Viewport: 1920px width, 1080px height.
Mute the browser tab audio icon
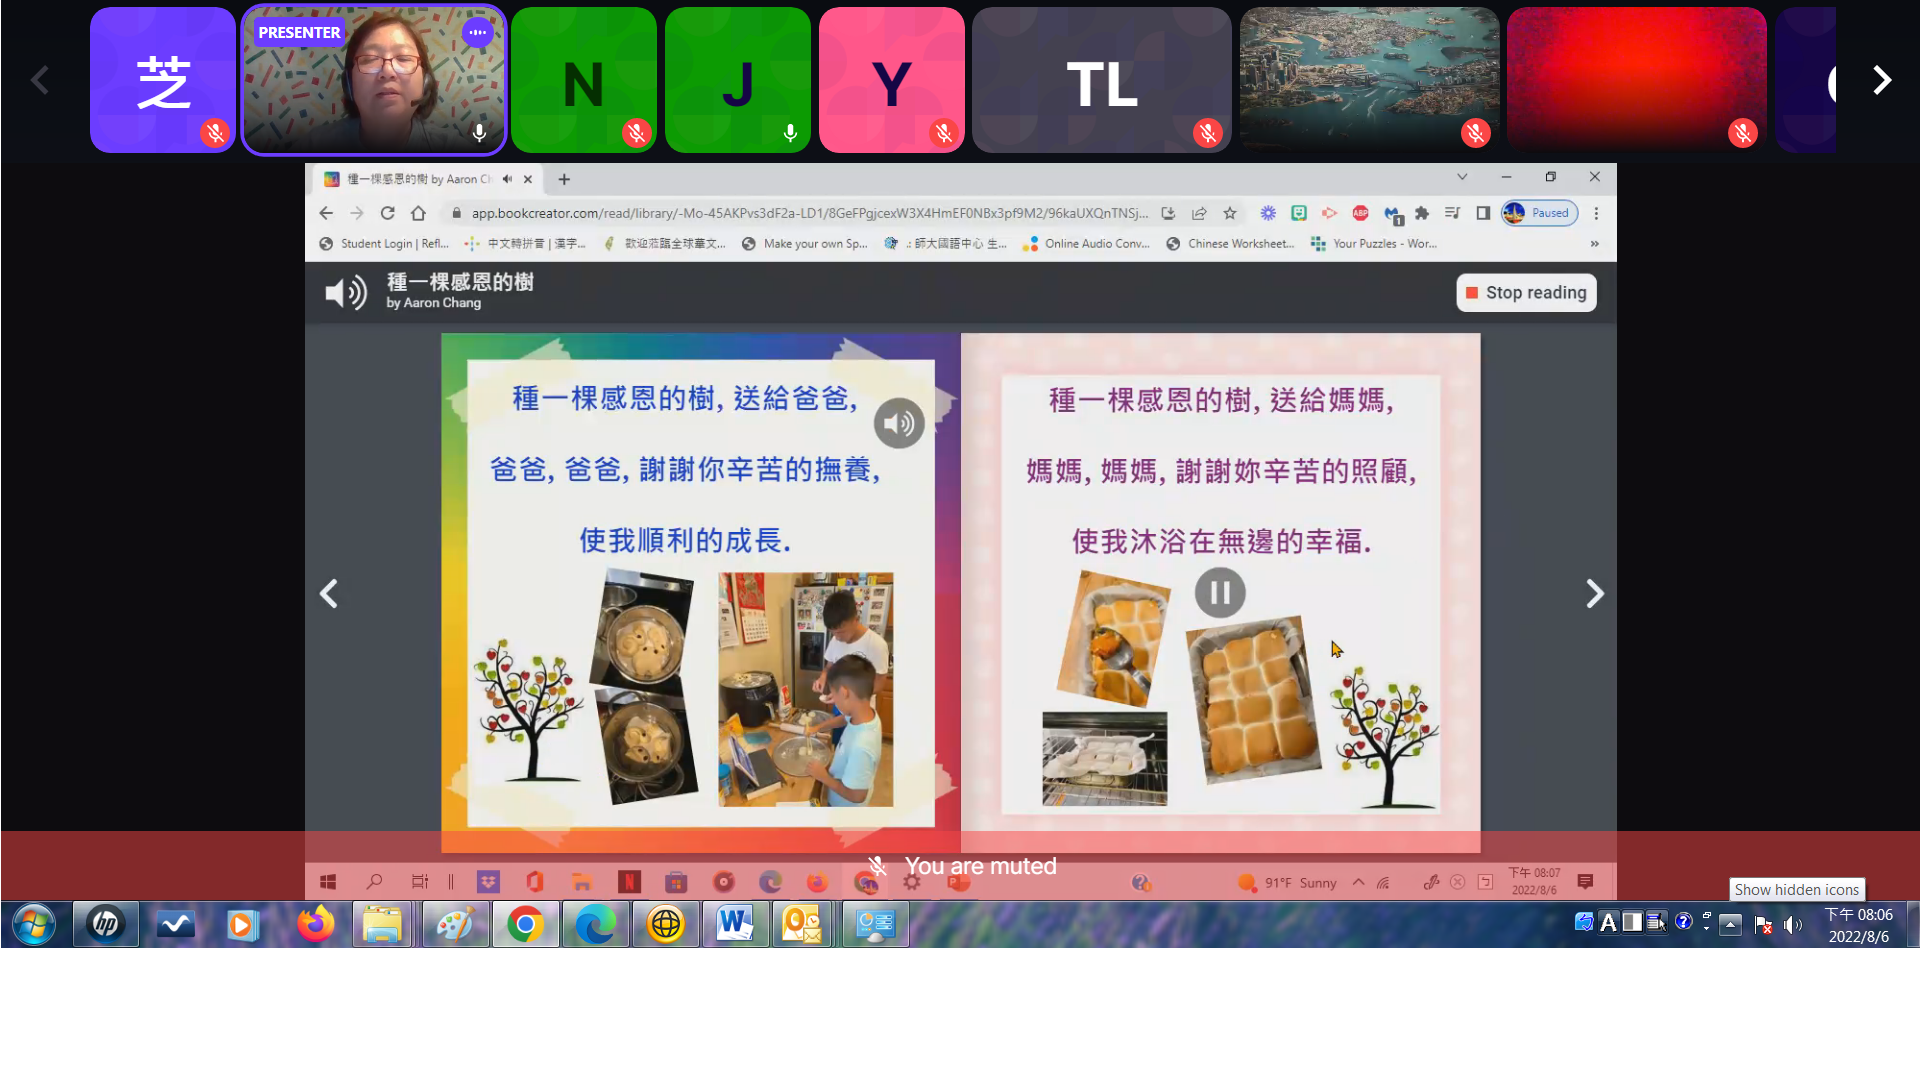[507, 179]
